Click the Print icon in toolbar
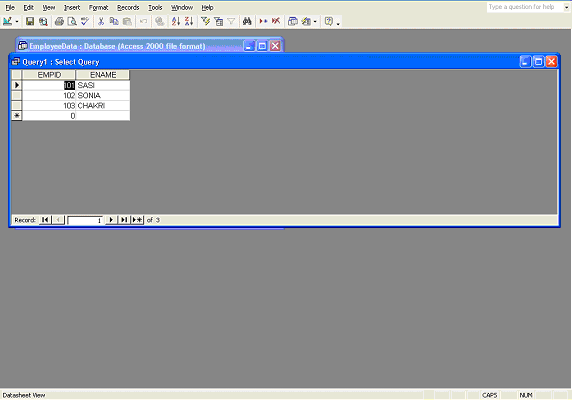 59,22
